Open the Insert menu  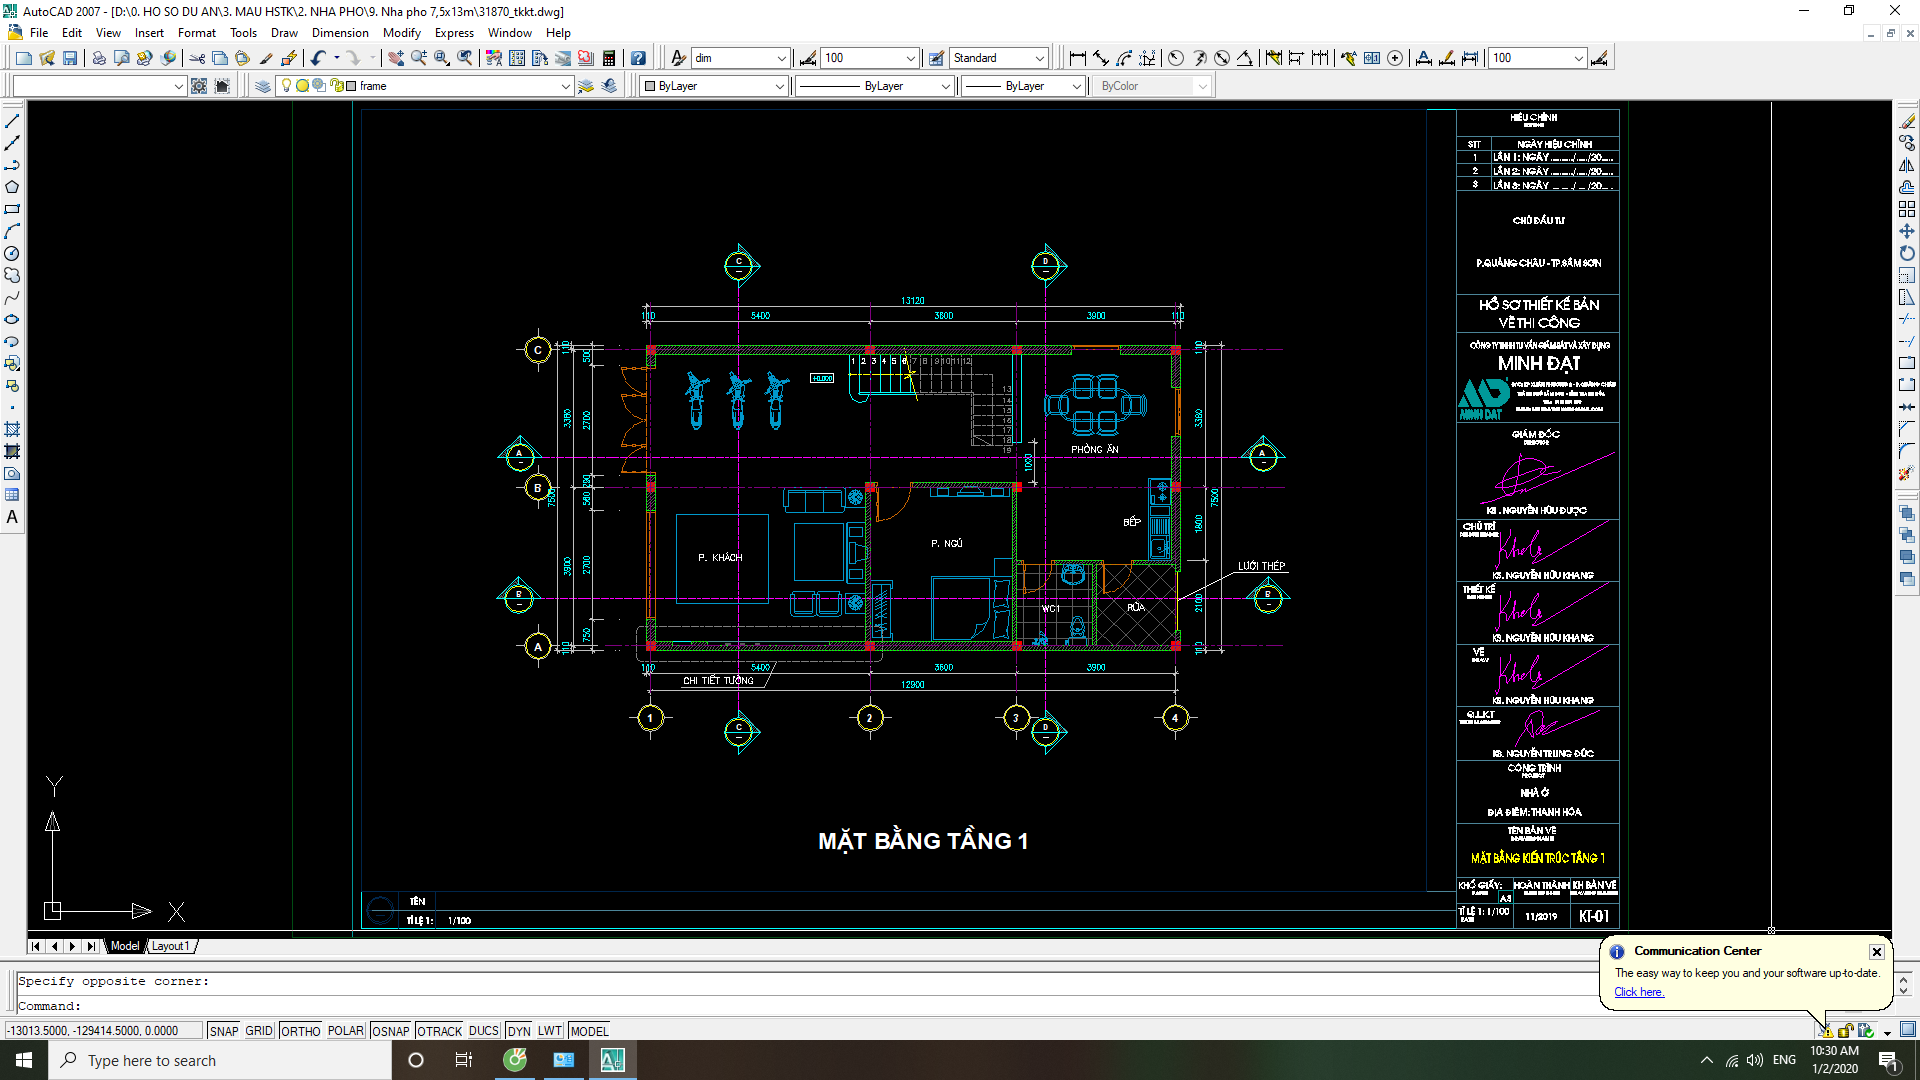149,33
